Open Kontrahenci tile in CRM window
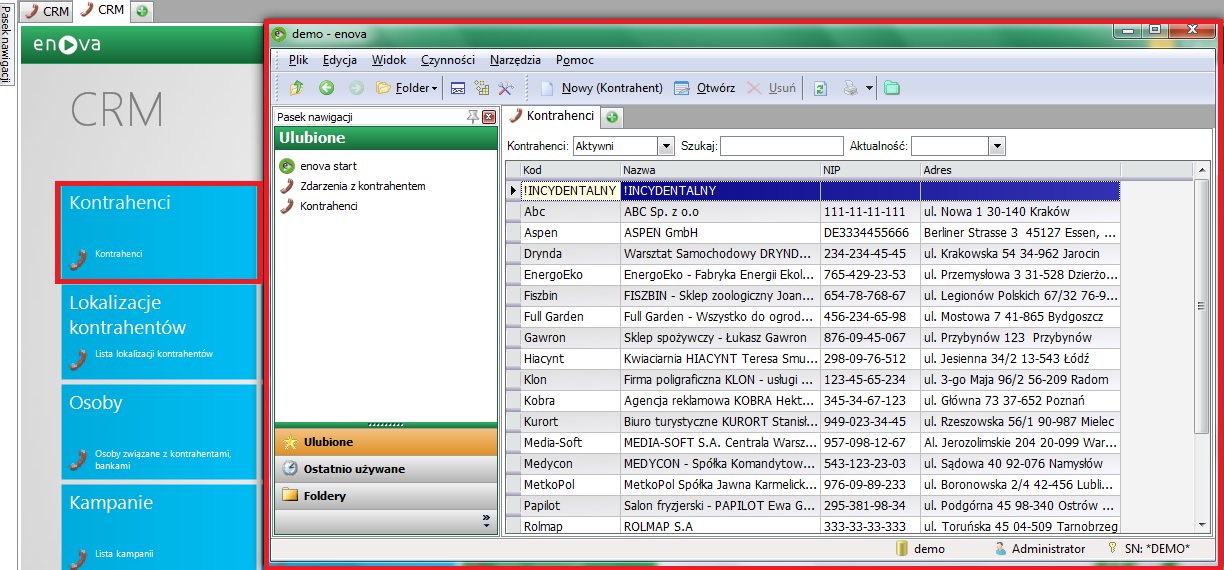Screen dimensions: 1224x570 (x=158, y=232)
